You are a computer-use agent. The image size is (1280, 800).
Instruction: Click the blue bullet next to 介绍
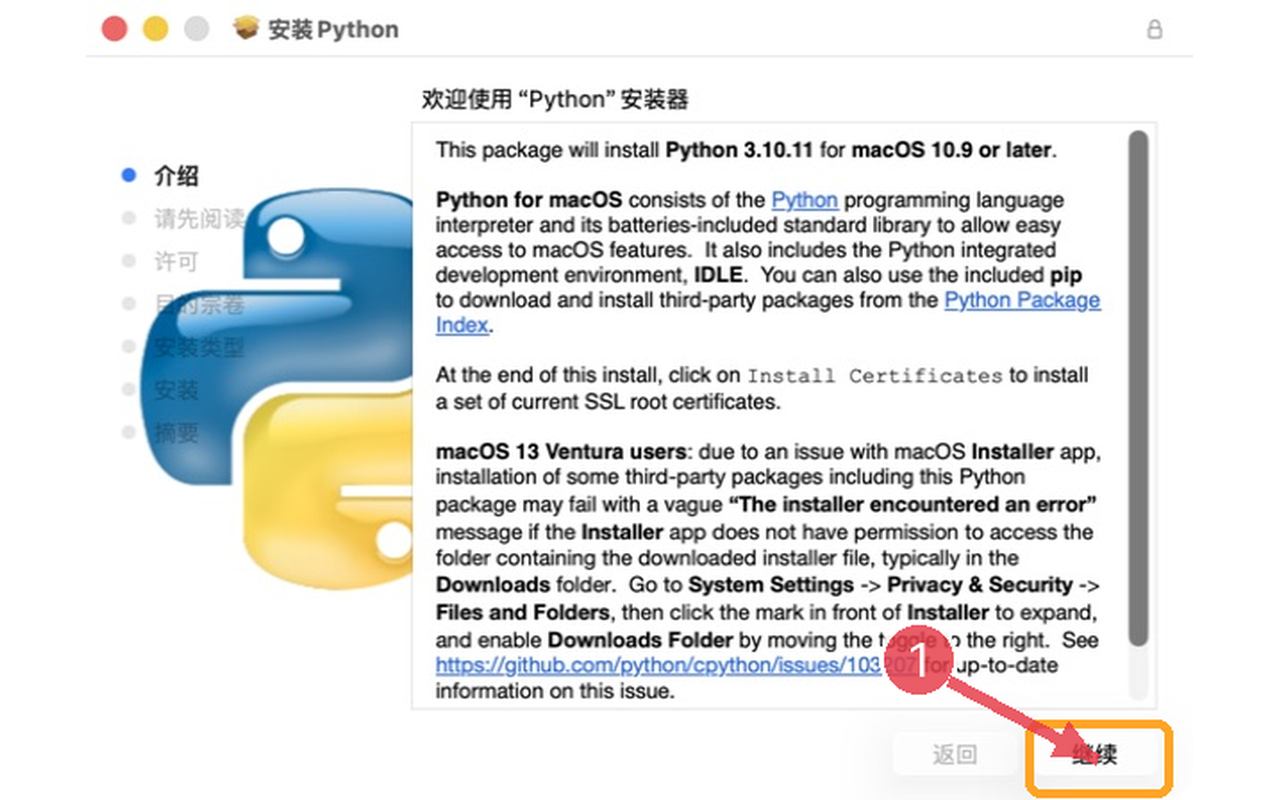click(x=128, y=175)
